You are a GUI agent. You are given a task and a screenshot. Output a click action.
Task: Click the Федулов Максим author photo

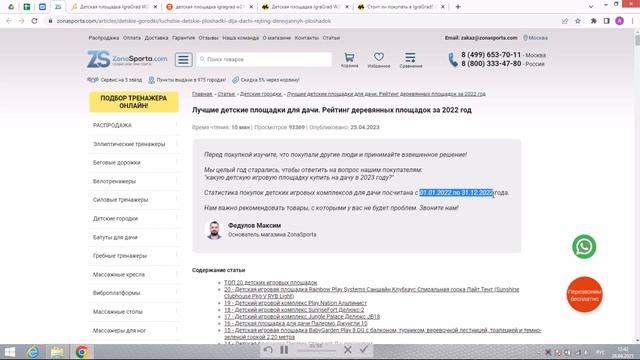(214, 230)
